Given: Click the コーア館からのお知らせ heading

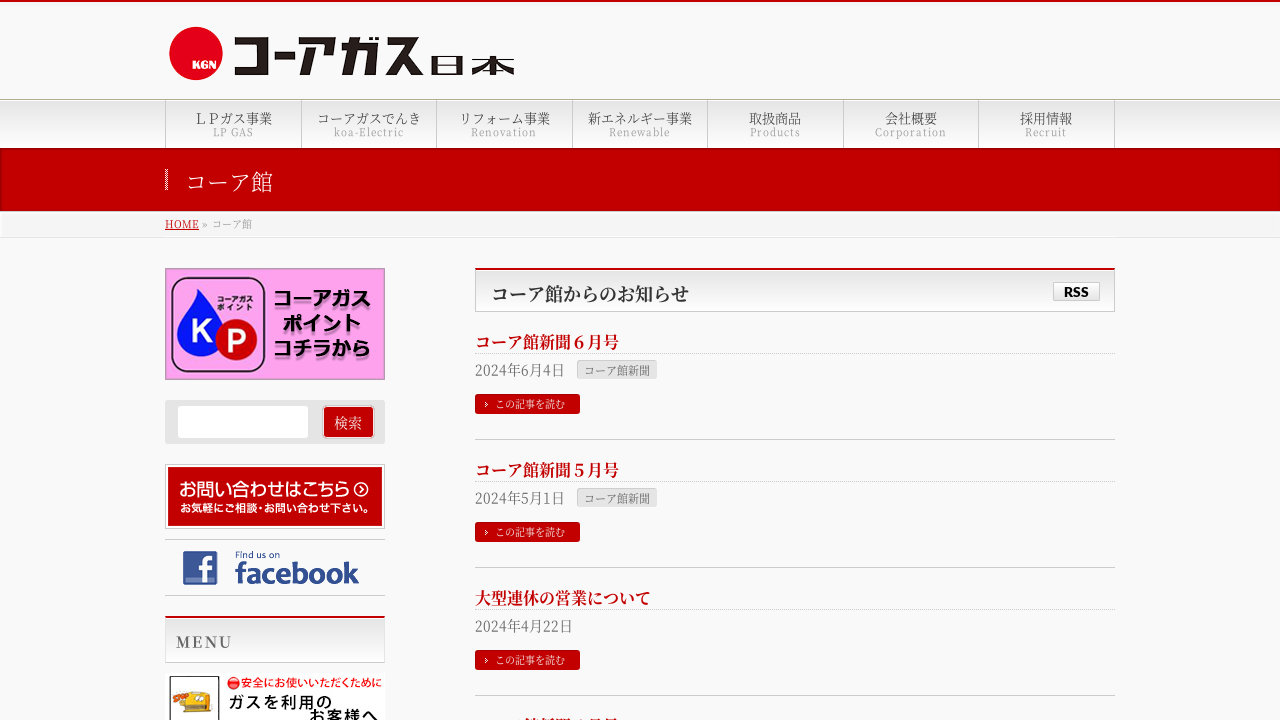Looking at the screenshot, I should pyautogui.click(x=590, y=293).
